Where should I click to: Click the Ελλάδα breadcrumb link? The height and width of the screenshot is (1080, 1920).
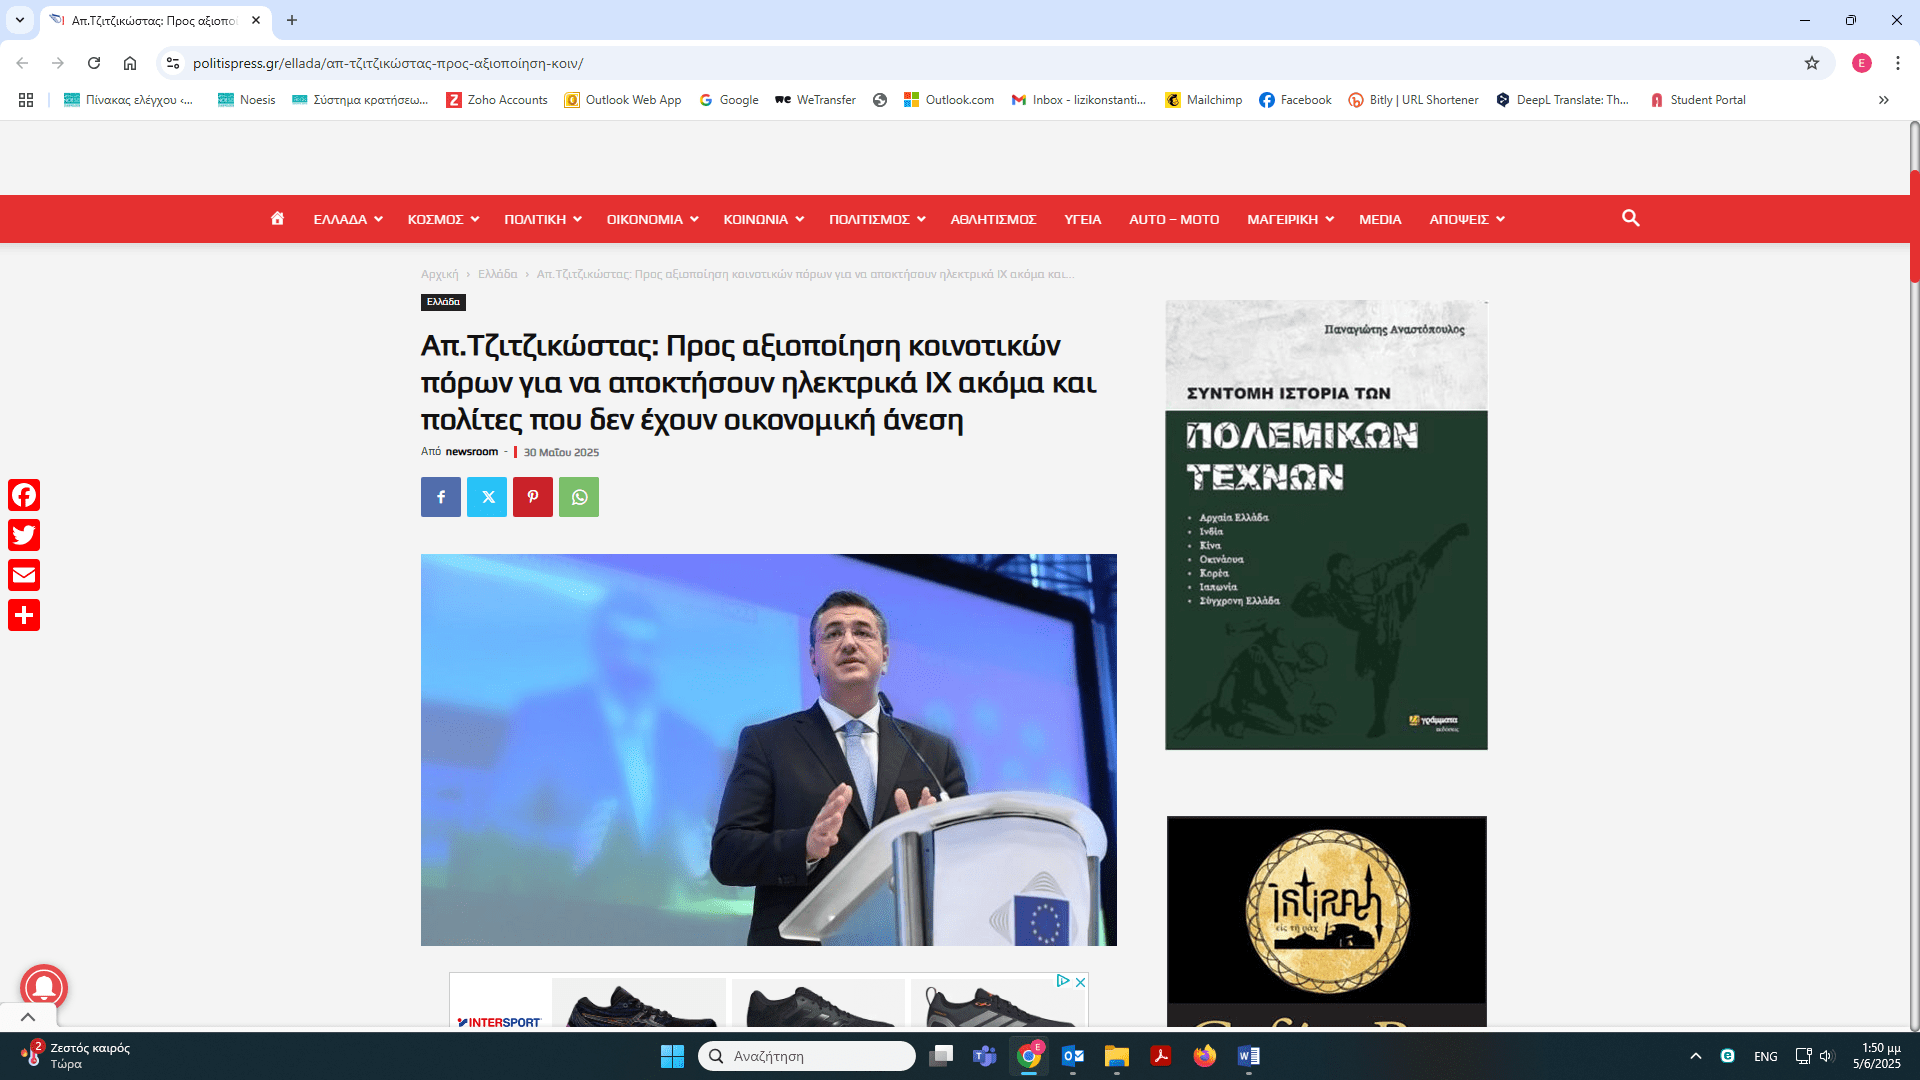coord(497,274)
